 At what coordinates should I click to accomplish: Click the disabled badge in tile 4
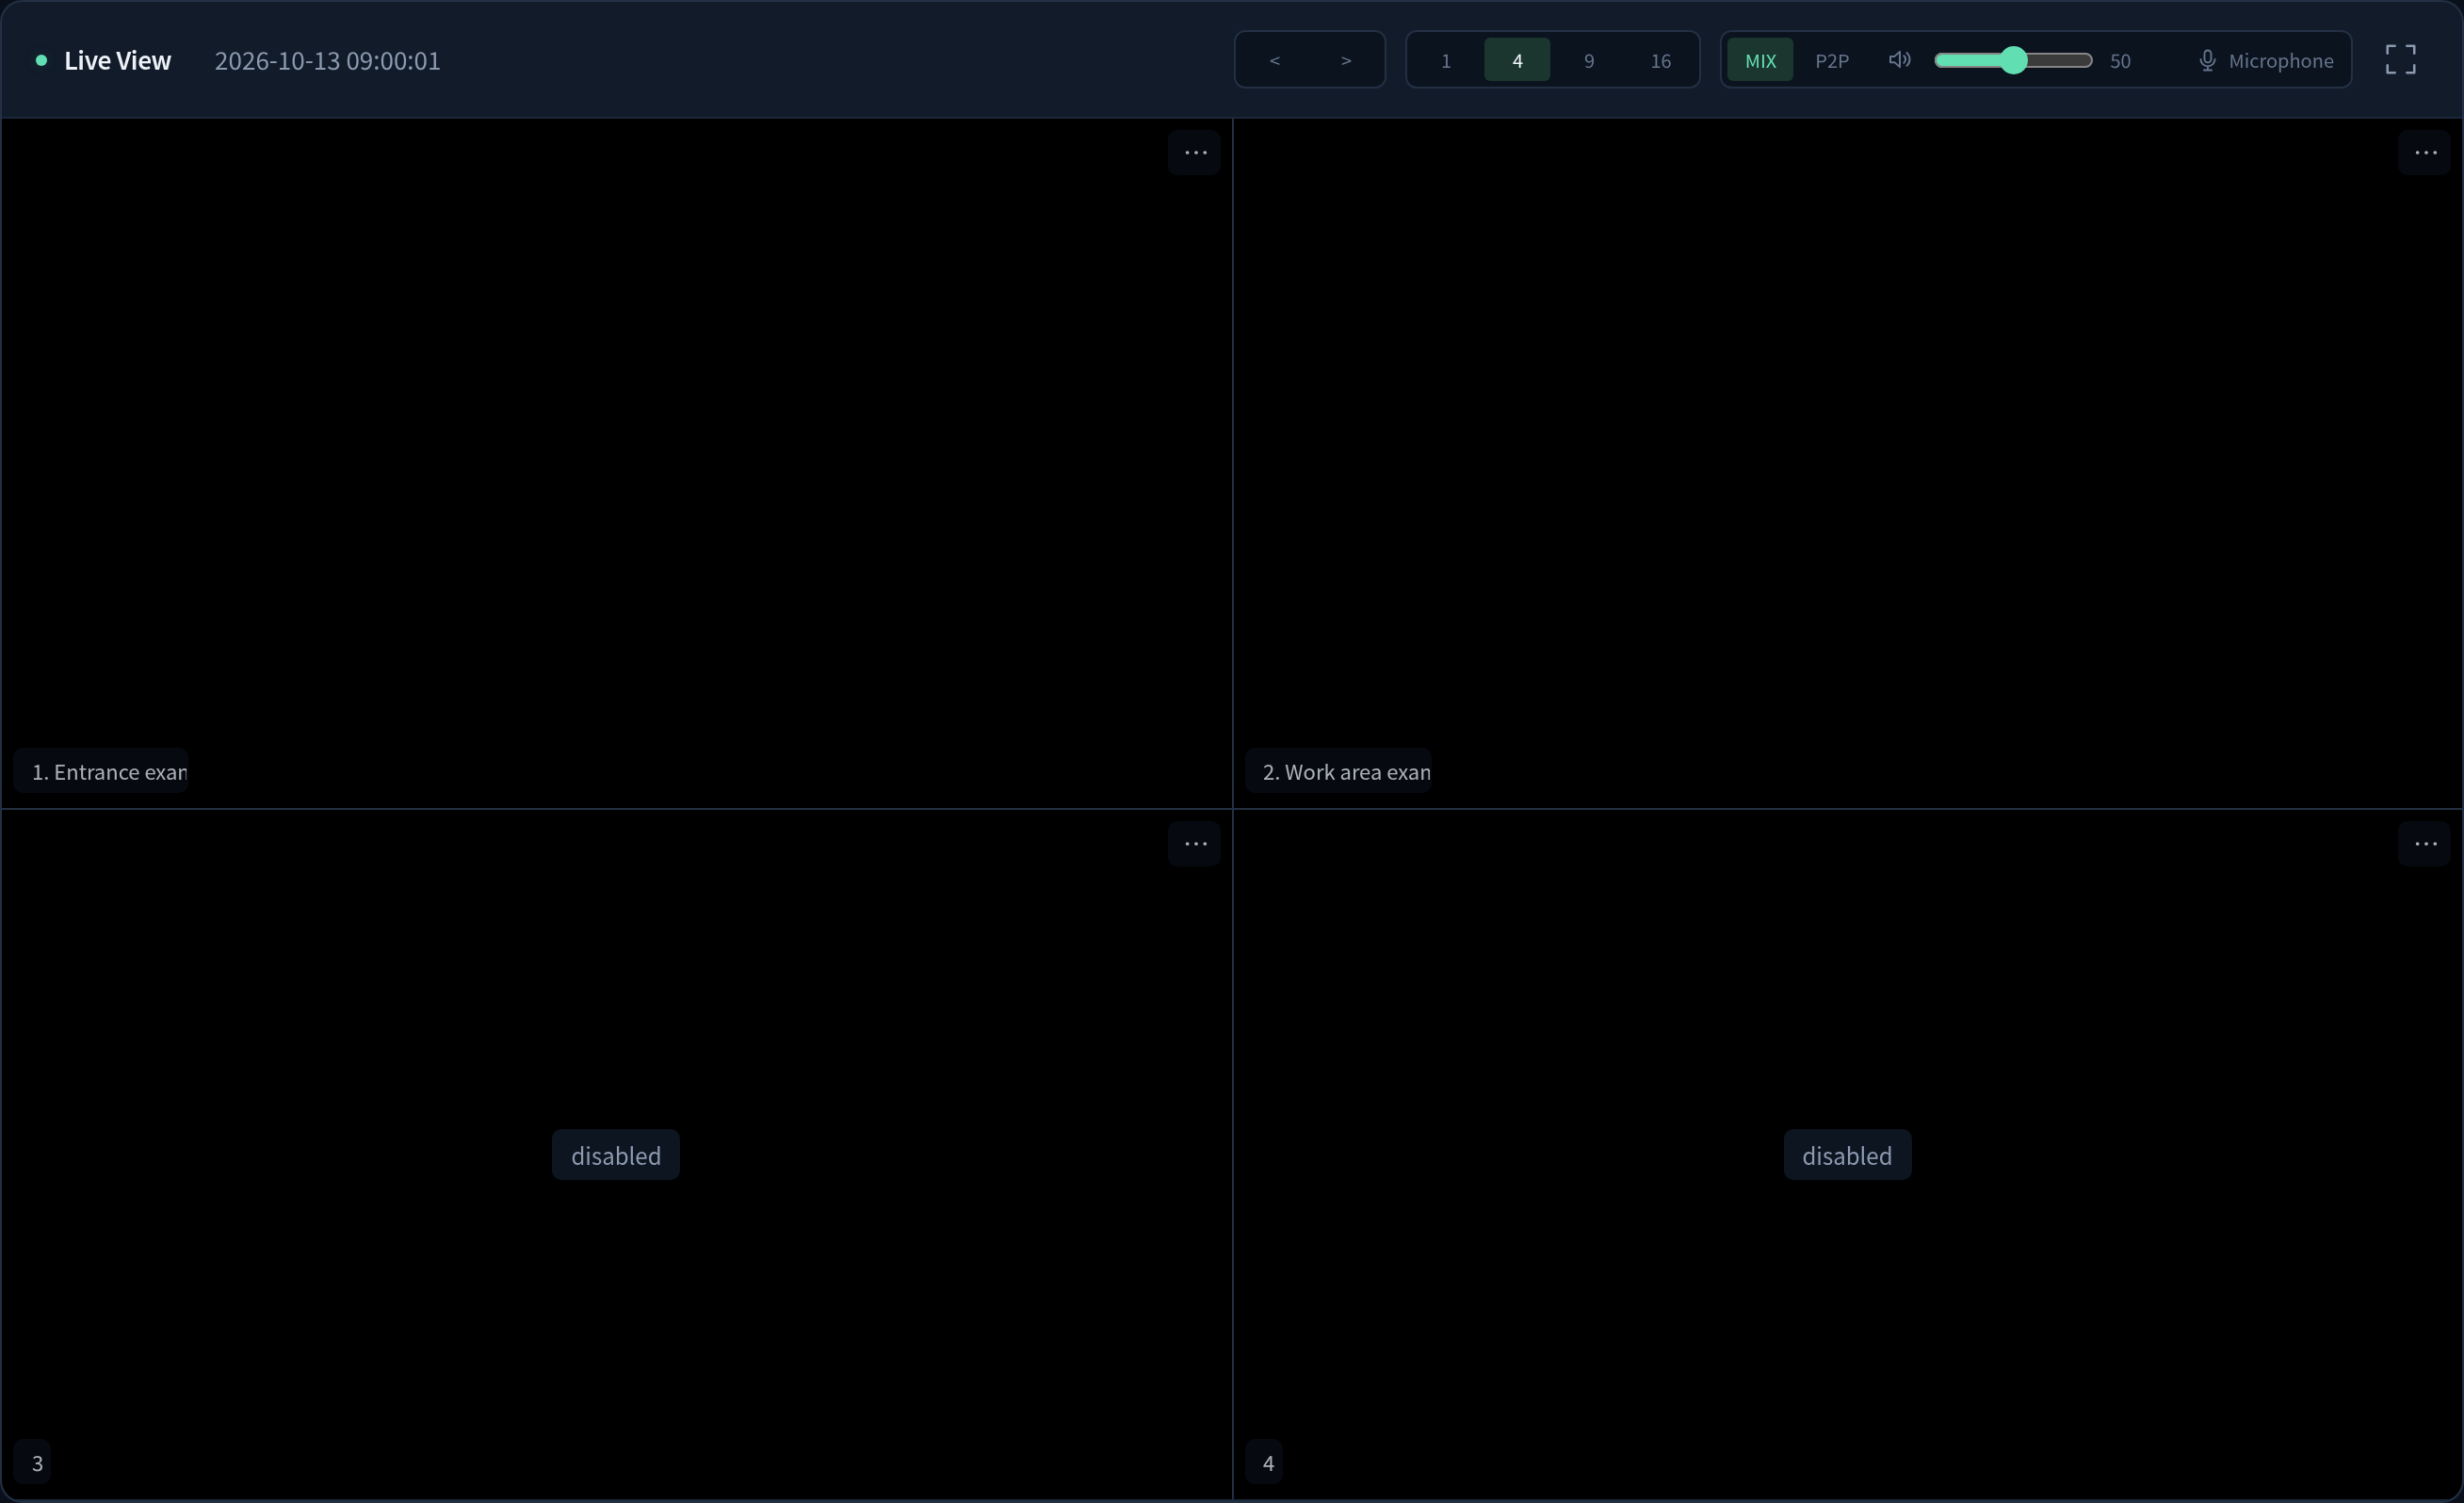tap(1847, 1155)
